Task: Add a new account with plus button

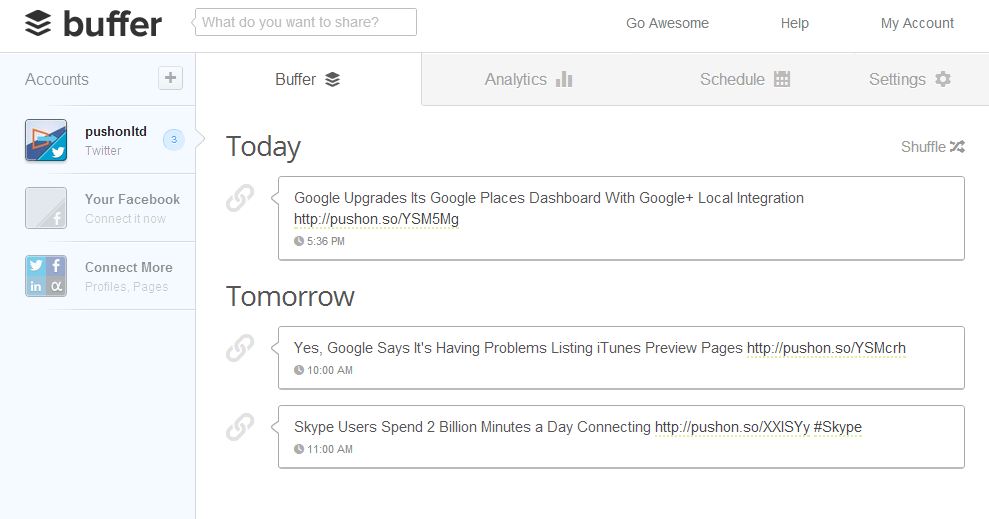Action: tap(170, 78)
